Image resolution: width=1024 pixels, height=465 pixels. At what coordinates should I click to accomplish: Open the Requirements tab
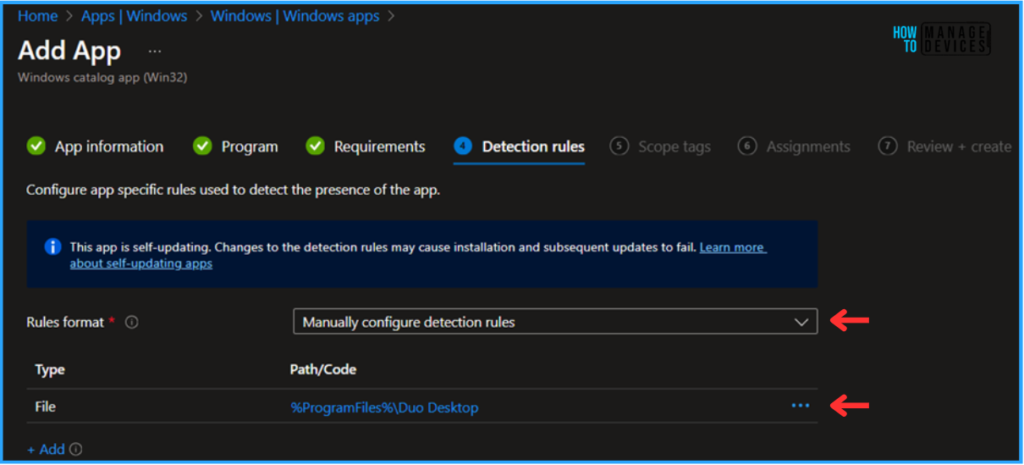(366, 147)
